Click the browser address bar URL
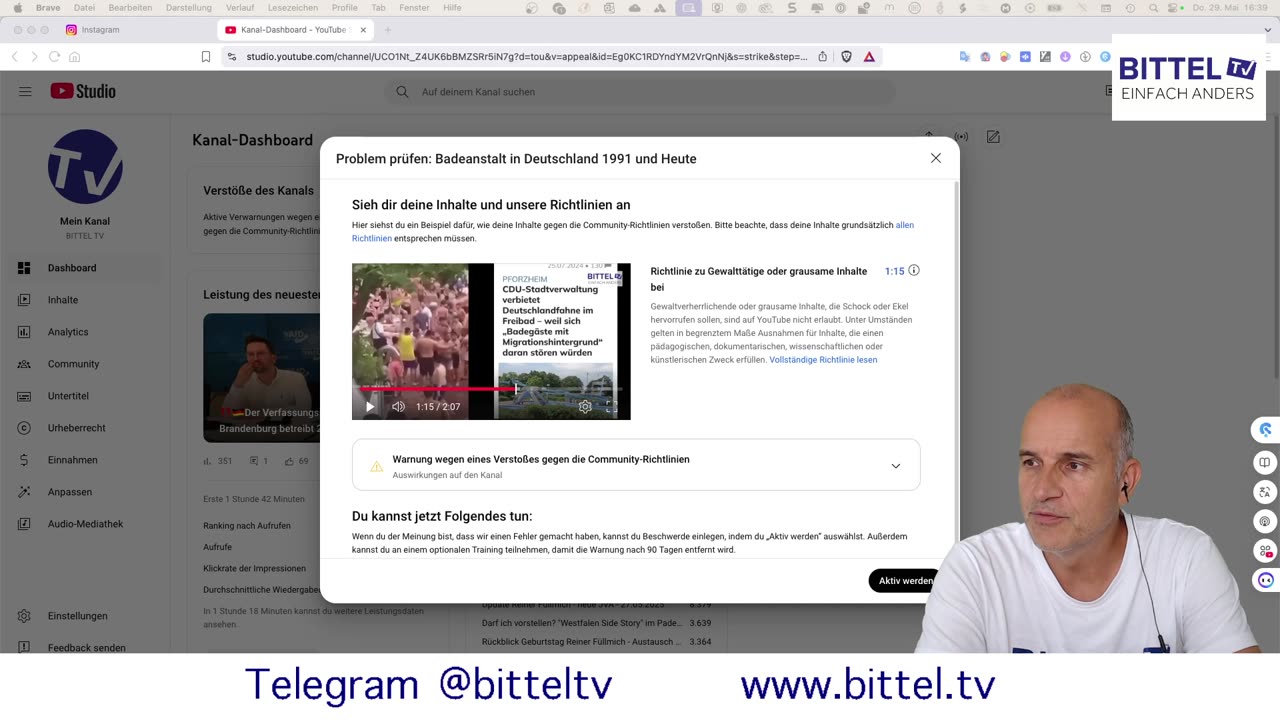 (x=527, y=57)
